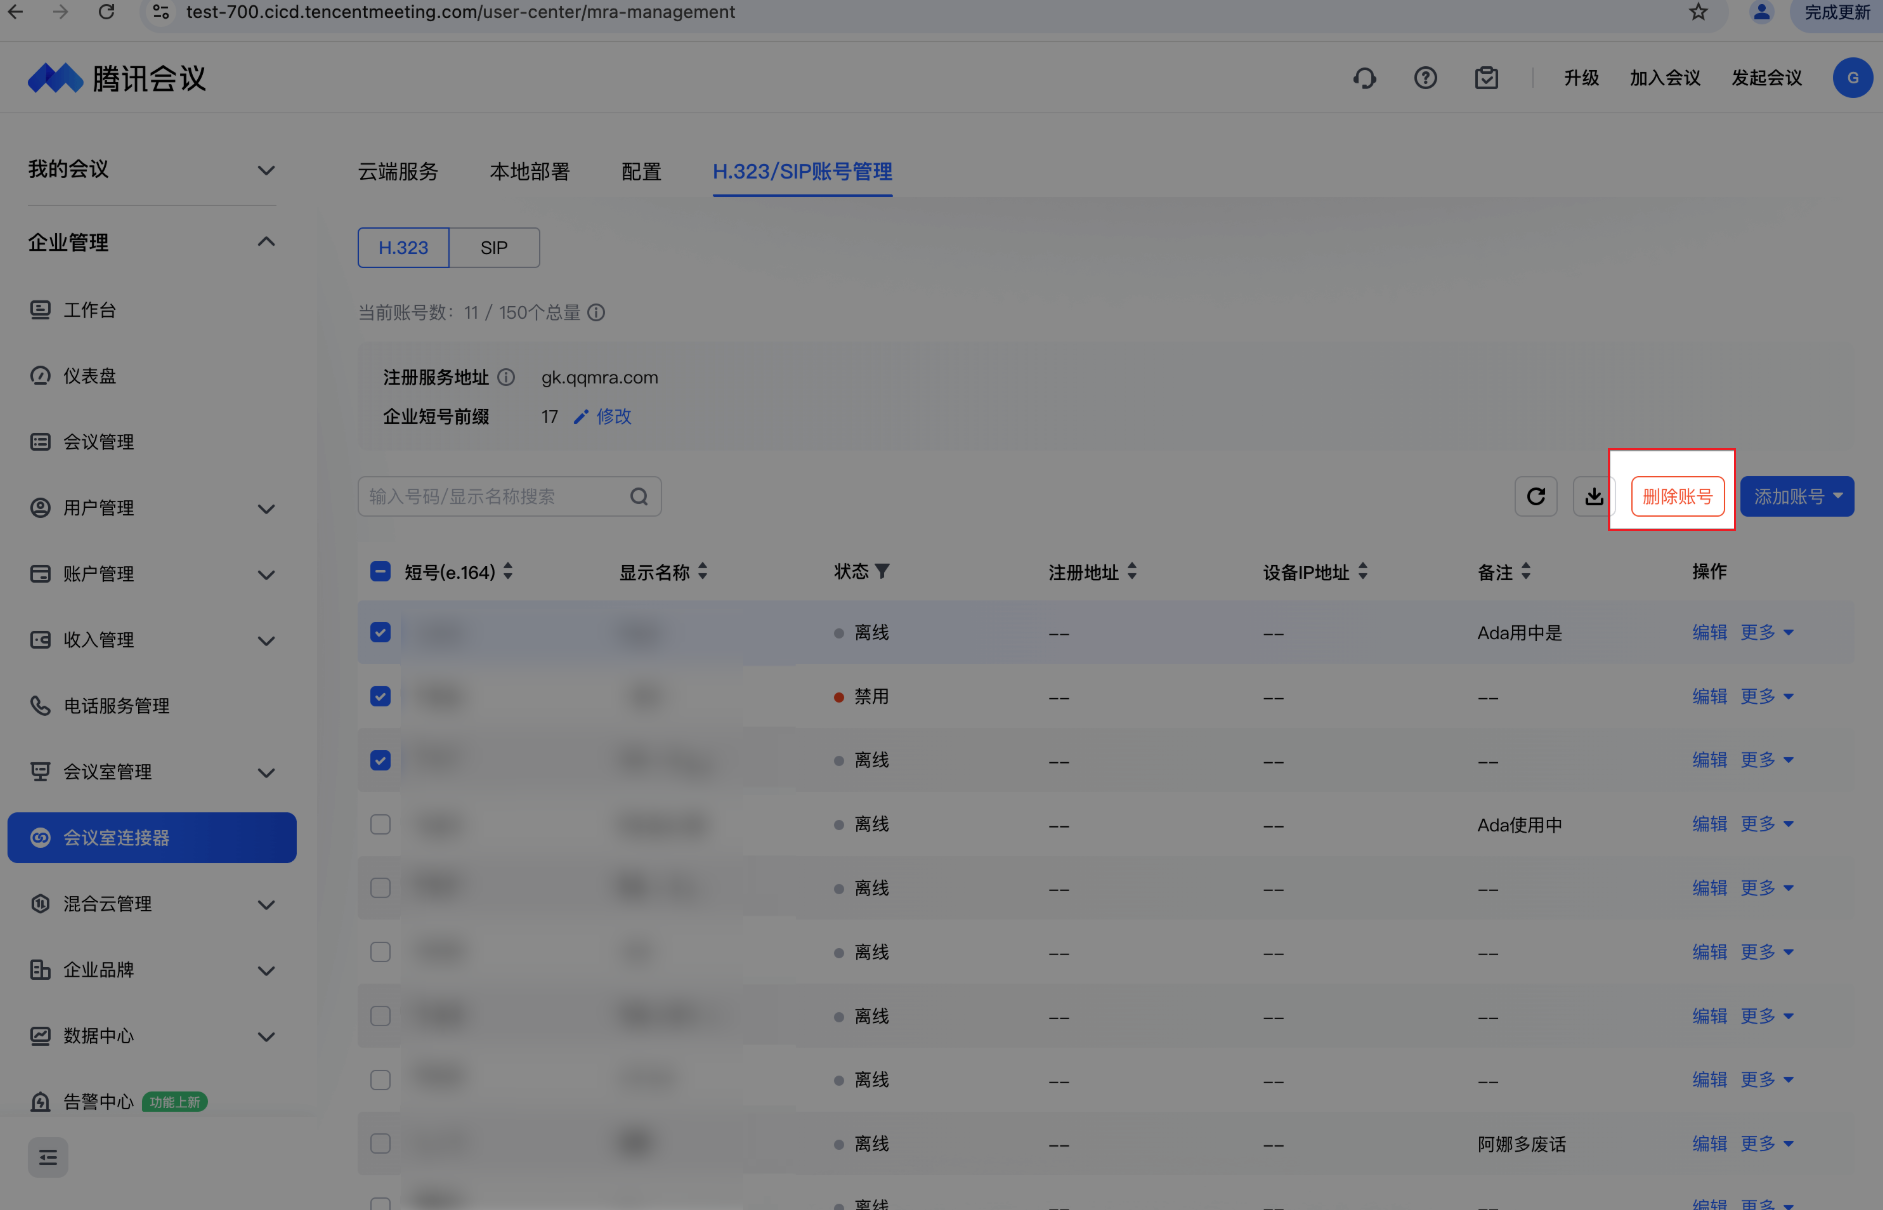Screen dimensions: 1883x1210
Task: Show info tooltip for account quota
Action: pyautogui.click(x=596, y=313)
